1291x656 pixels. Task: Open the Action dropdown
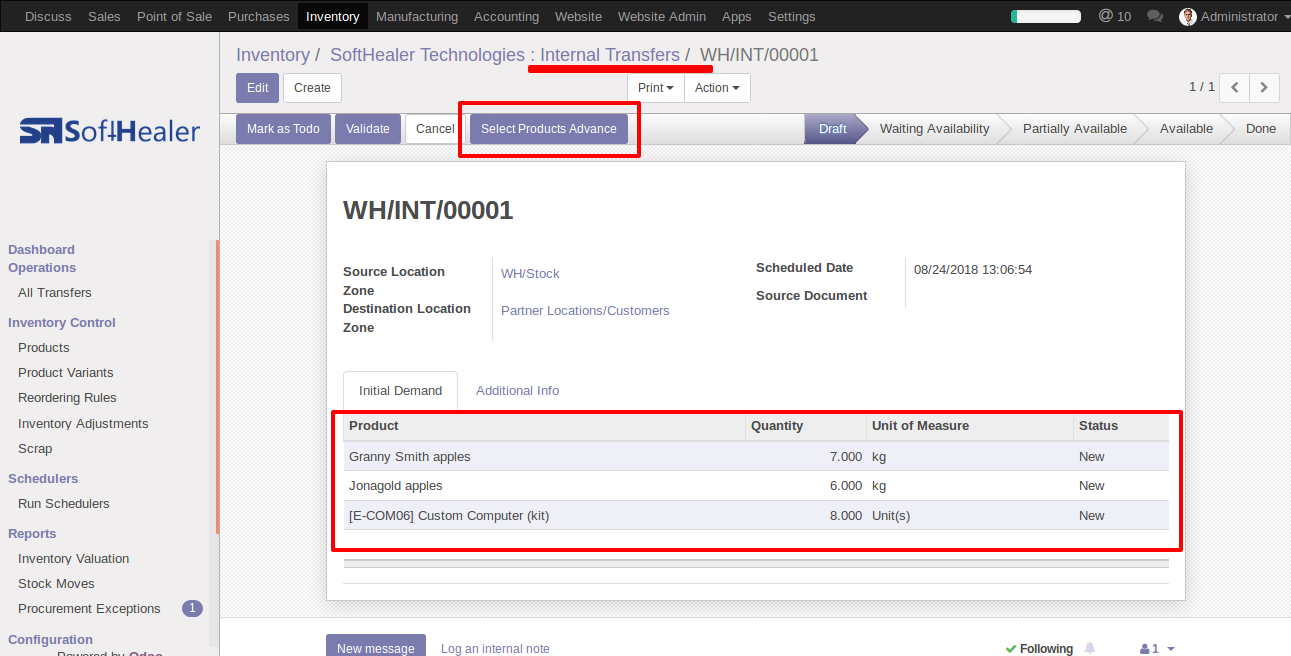click(717, 88)
